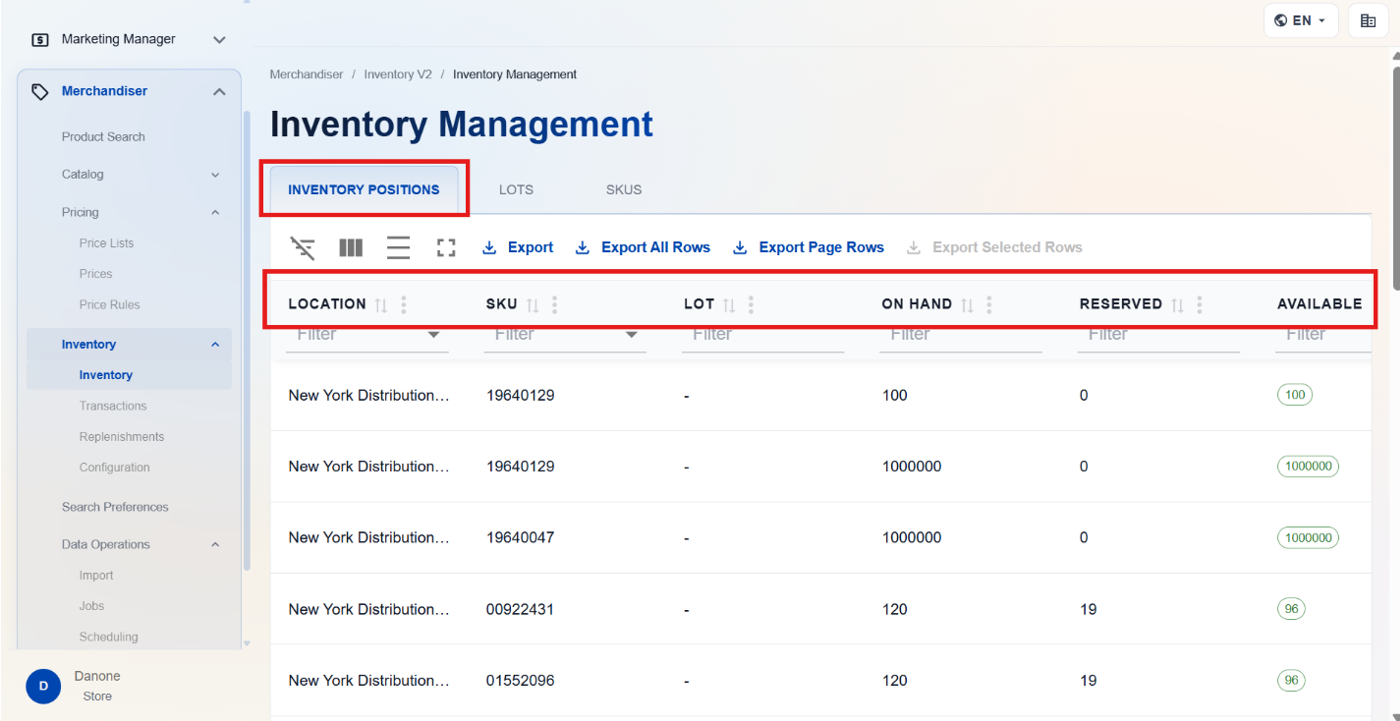This screenshot has height=721, width=1400.
Task: Open LOCATION column options menu dots
Action: click(404, 305)
